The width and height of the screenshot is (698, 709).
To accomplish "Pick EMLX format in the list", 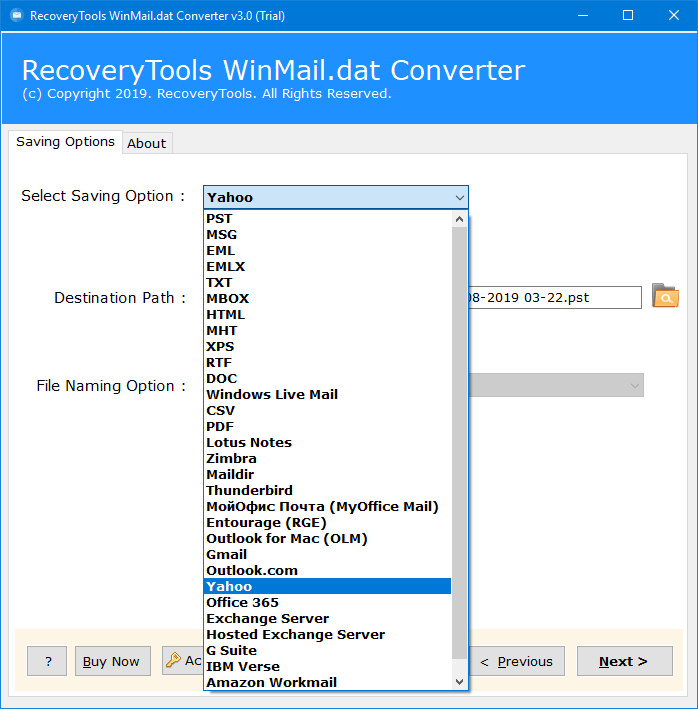I will pyautogui.click(x=327, y=266).
